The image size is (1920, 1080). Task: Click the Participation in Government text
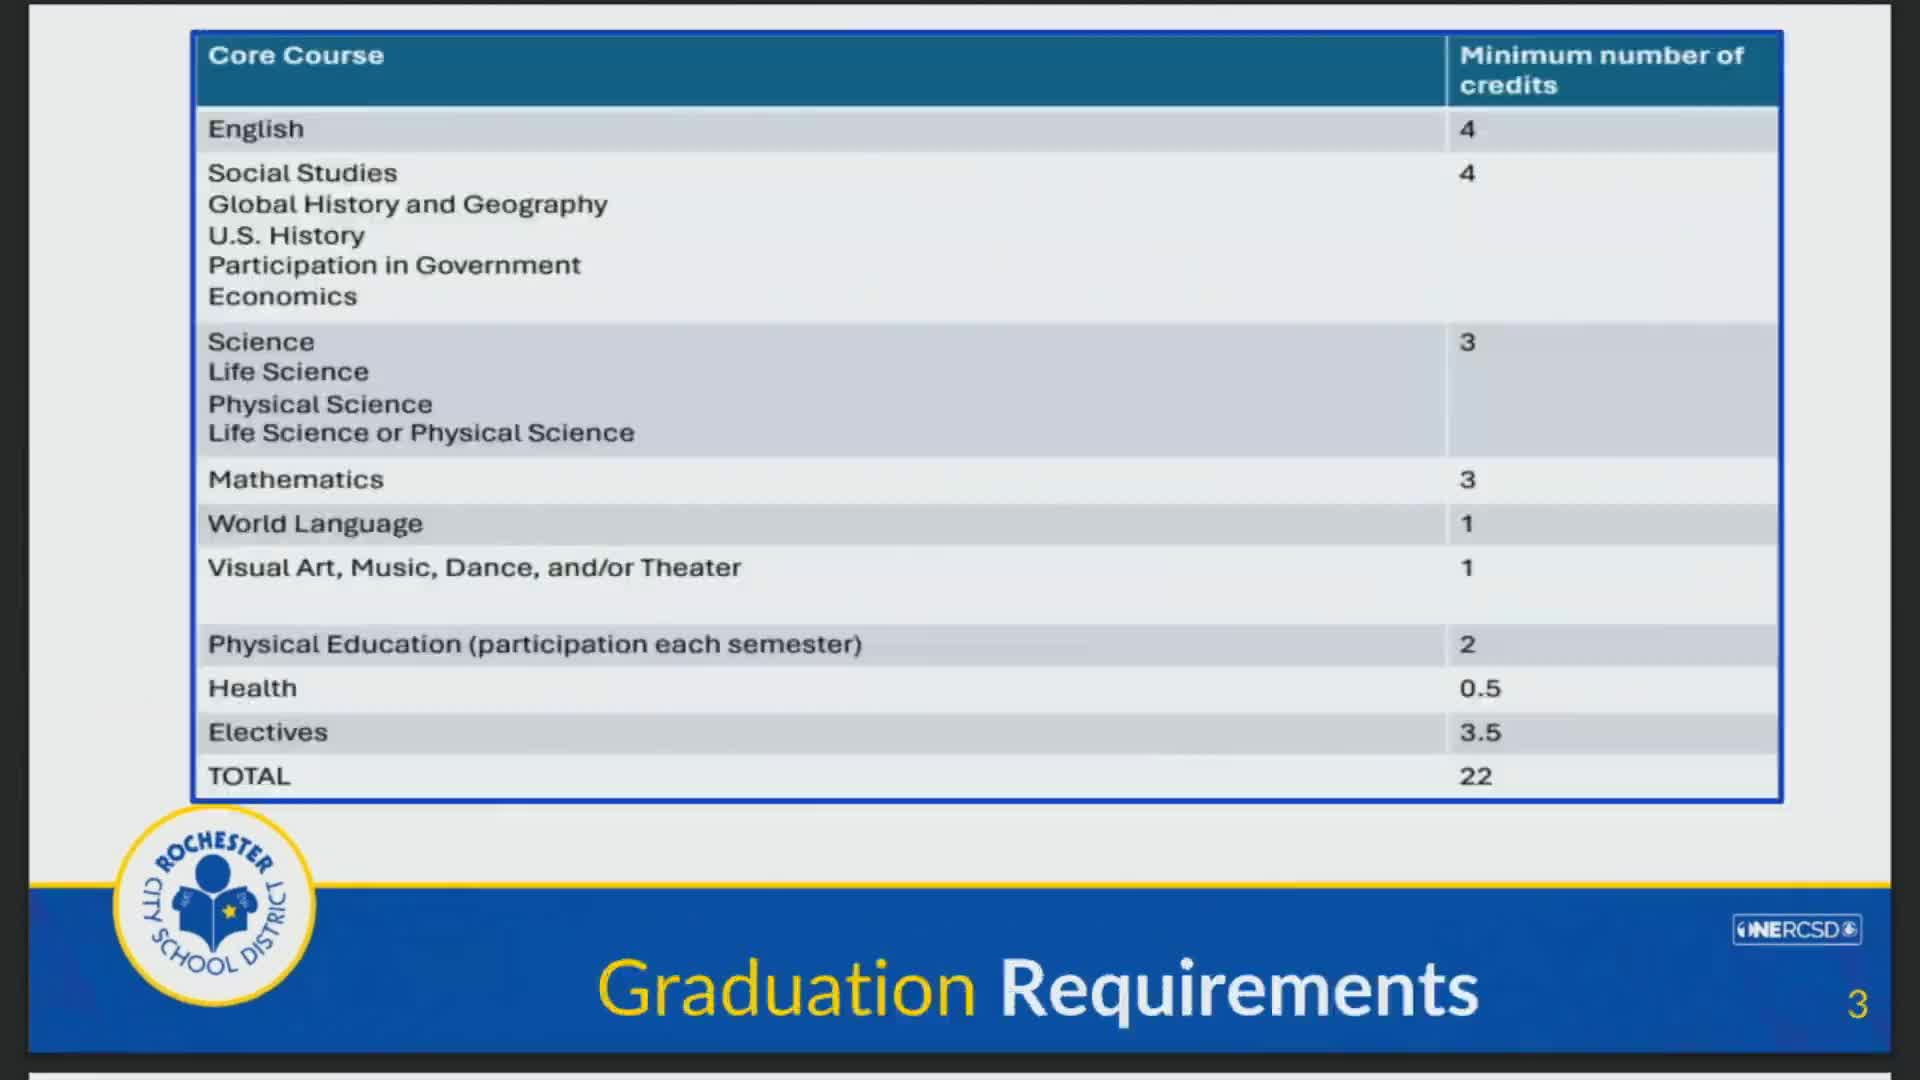[394, 266]
